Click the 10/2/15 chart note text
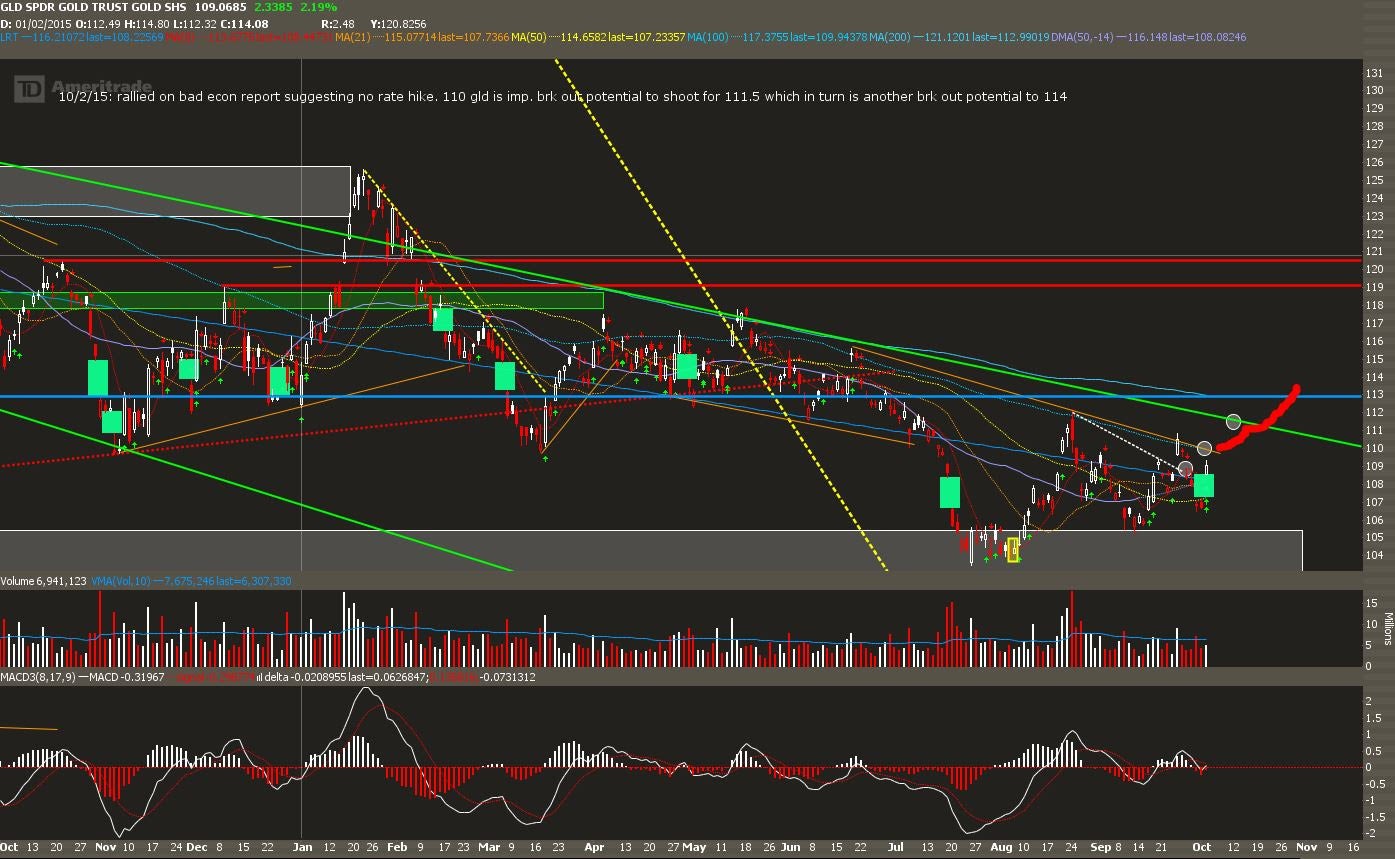This screenshot has width=1395, height=859. coord(563,96)
